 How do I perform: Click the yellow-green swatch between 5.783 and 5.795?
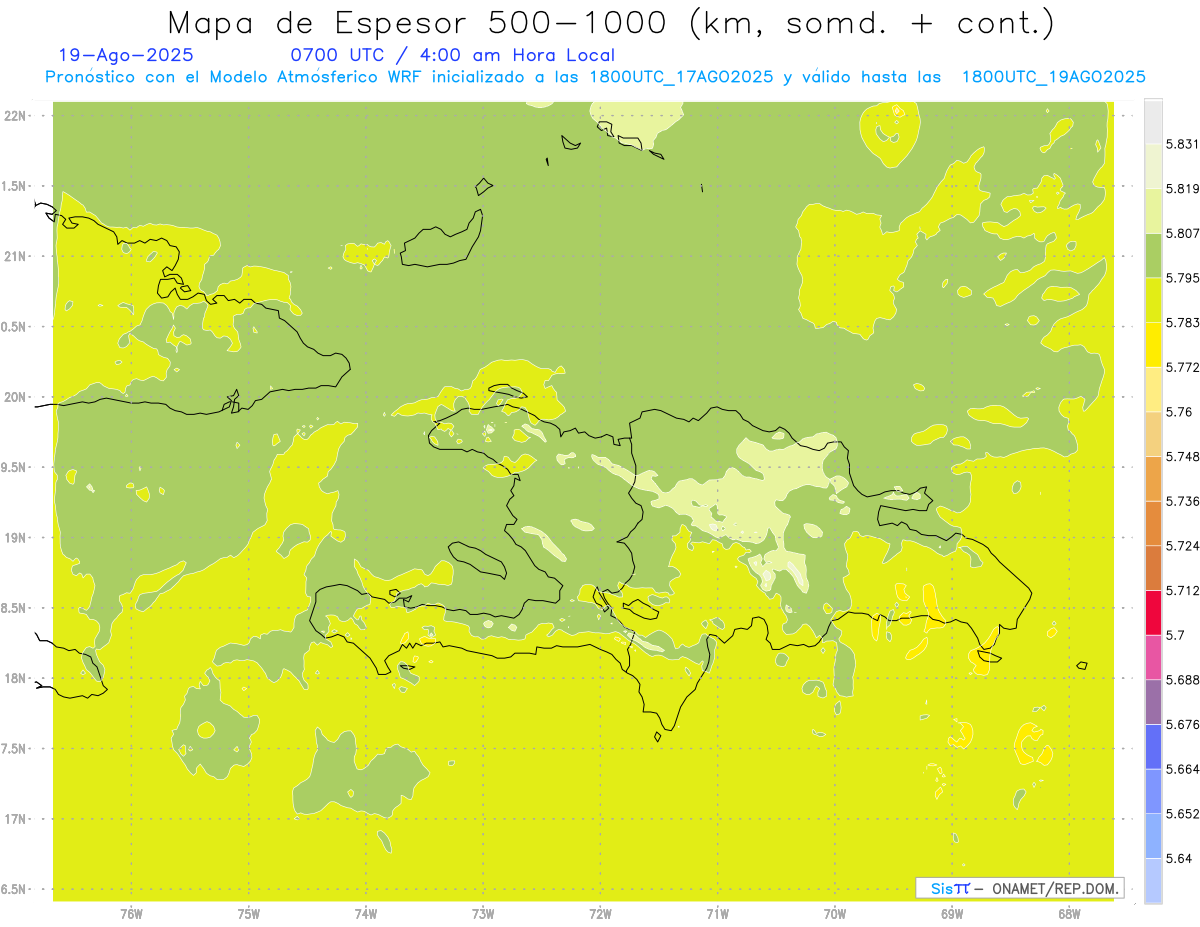pyautogui.click(x=1153, y=300)
